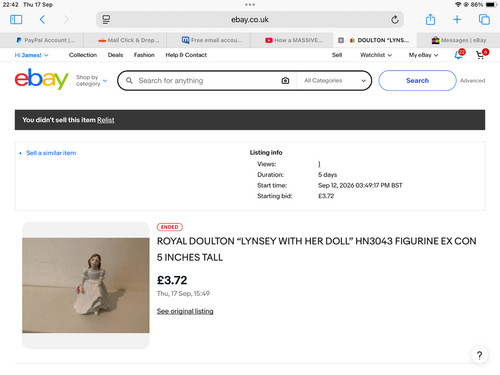Close the DOULTON tab with its icon
This screenshot has width=500, height=375.
pyautogui.click(x=341, y=40)
